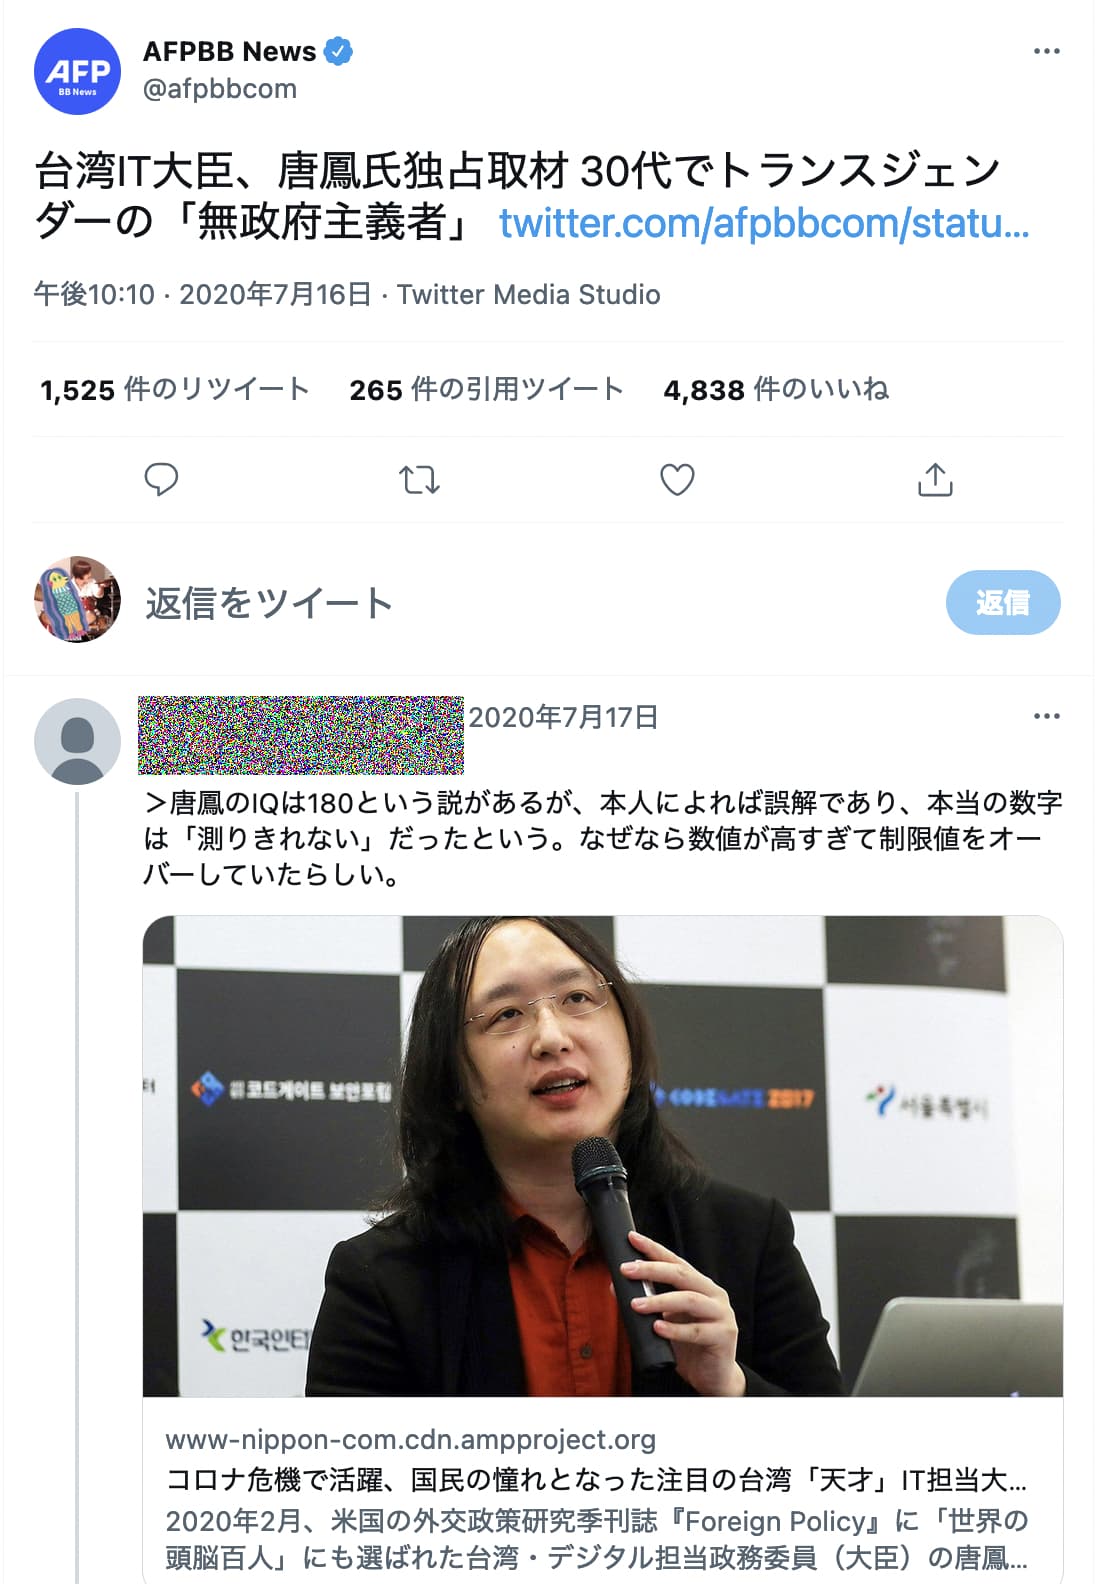View the list of 1,525 件のリツイート
This screenshot has width=1114, height=1584.
click(174, 389)
